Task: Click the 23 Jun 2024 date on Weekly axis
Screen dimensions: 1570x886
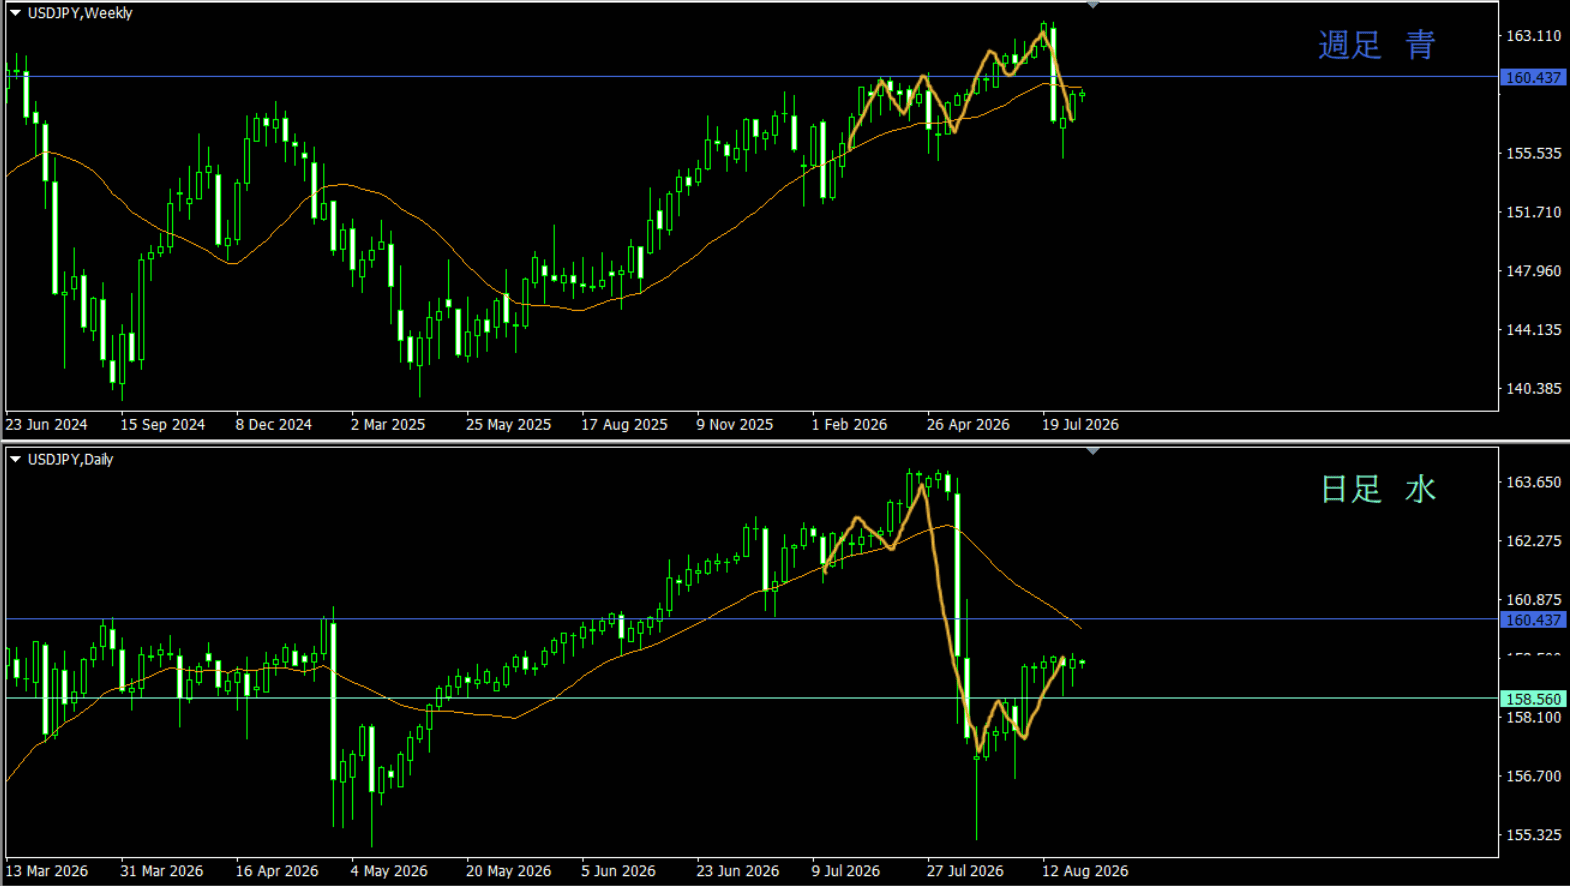Action: tap(46, 424)
